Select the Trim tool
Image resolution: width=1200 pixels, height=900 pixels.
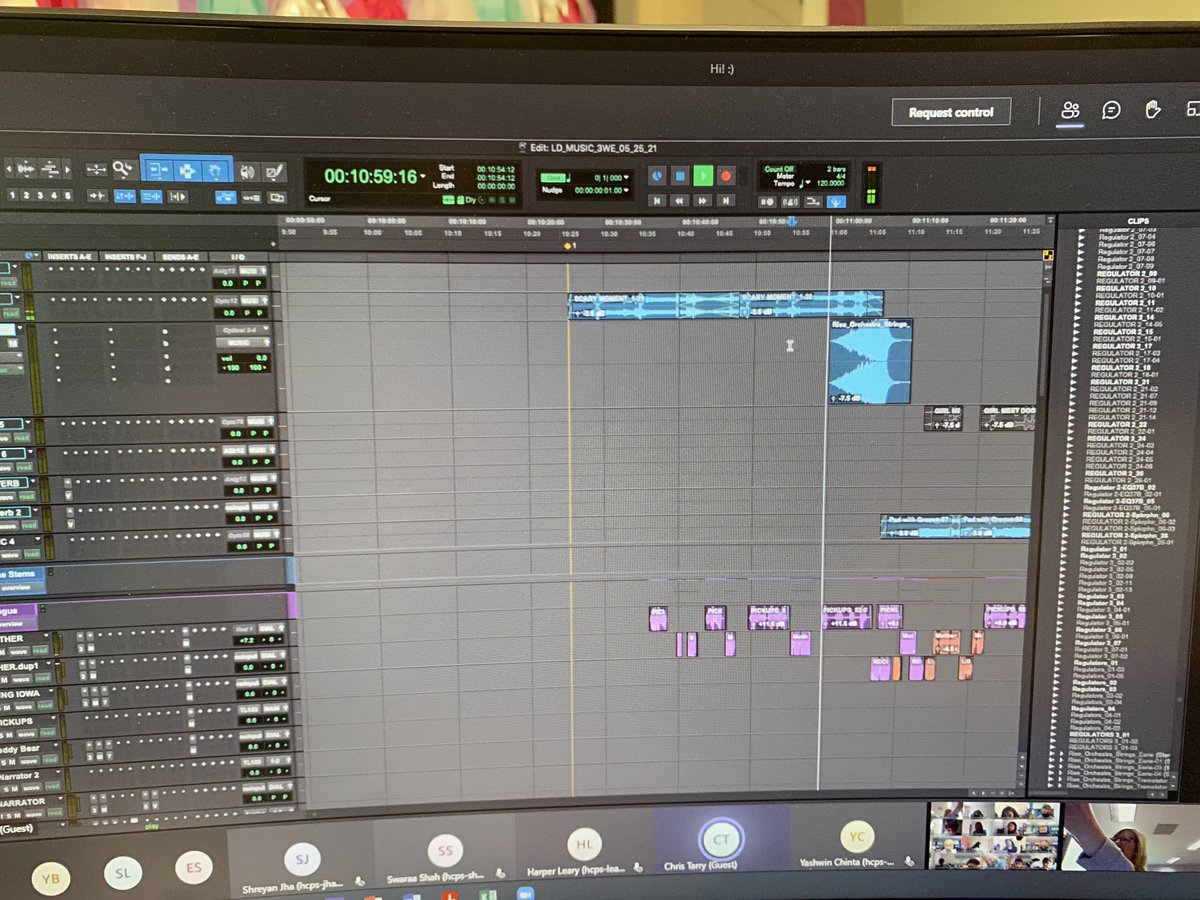click(x=160, y=170)
